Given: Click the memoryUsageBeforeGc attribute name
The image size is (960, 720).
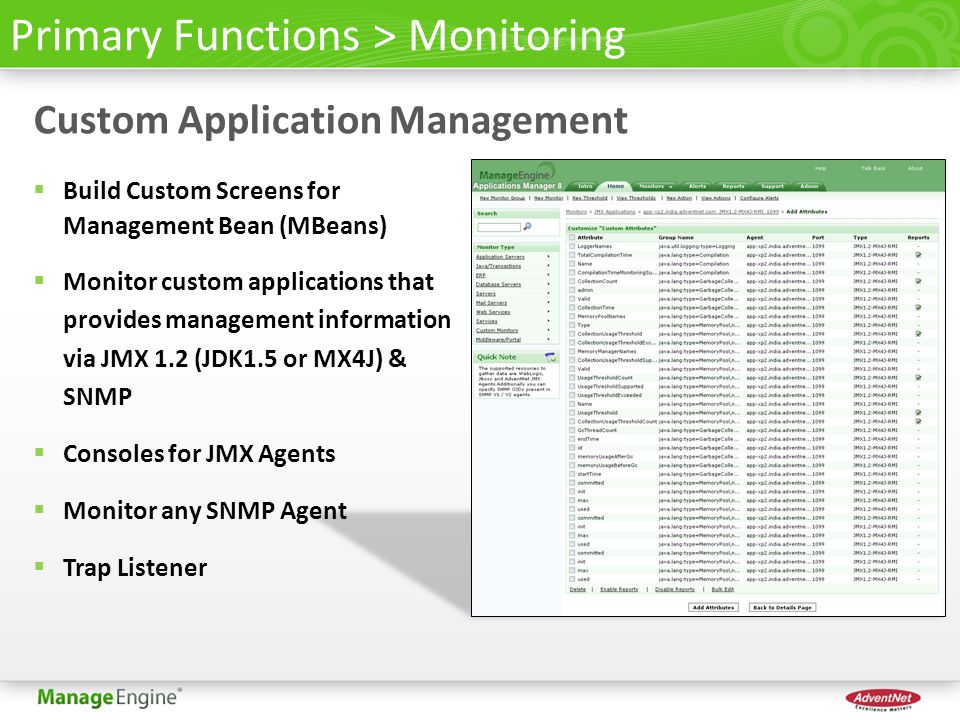Looking at the screenshot, I should [x=607, y=465].
